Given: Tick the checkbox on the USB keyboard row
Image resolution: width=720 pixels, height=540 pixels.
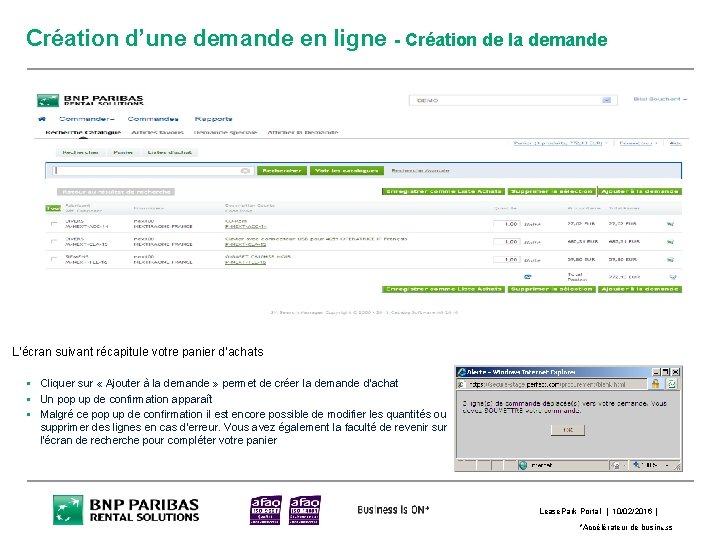Looking at the screenshot, I should point(54,242).
